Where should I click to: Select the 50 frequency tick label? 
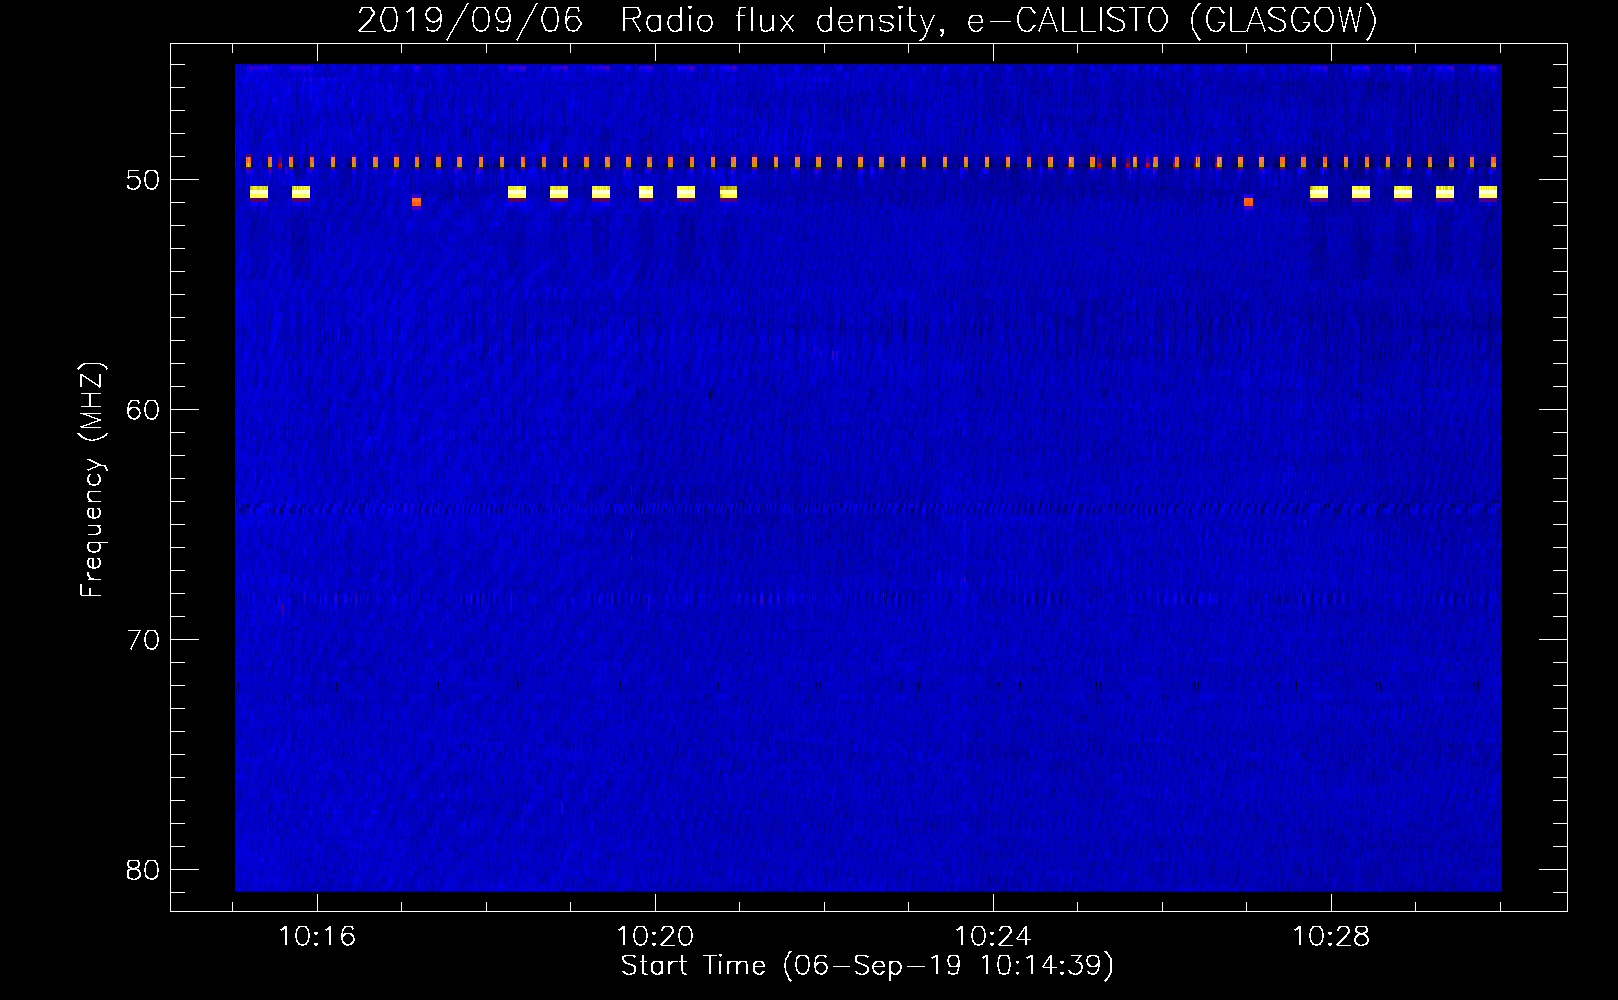click(x=143, y=180)
